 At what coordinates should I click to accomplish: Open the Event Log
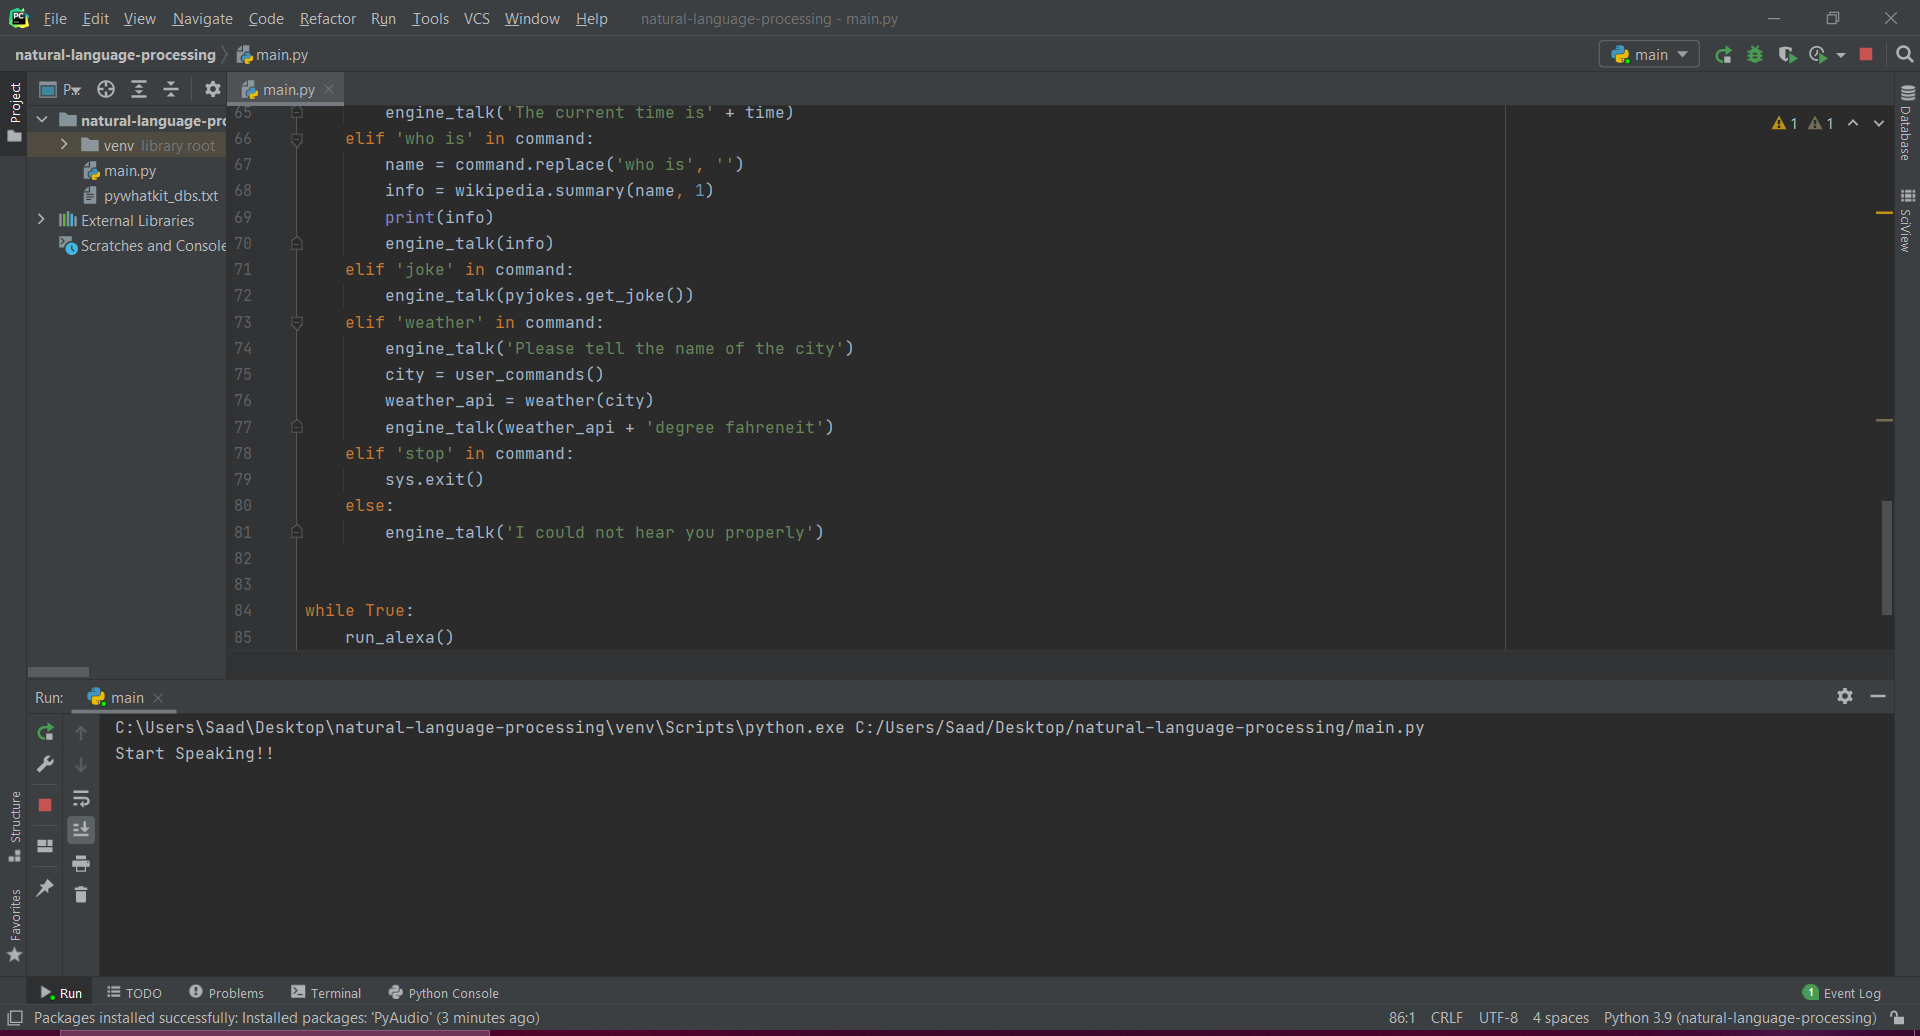[1841, 993]
